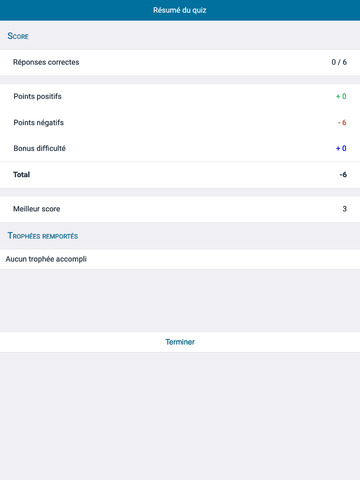The width and height of the screenshot is (360, 480).
Task: Click the Total row label
Action: (x=21, y=175)
